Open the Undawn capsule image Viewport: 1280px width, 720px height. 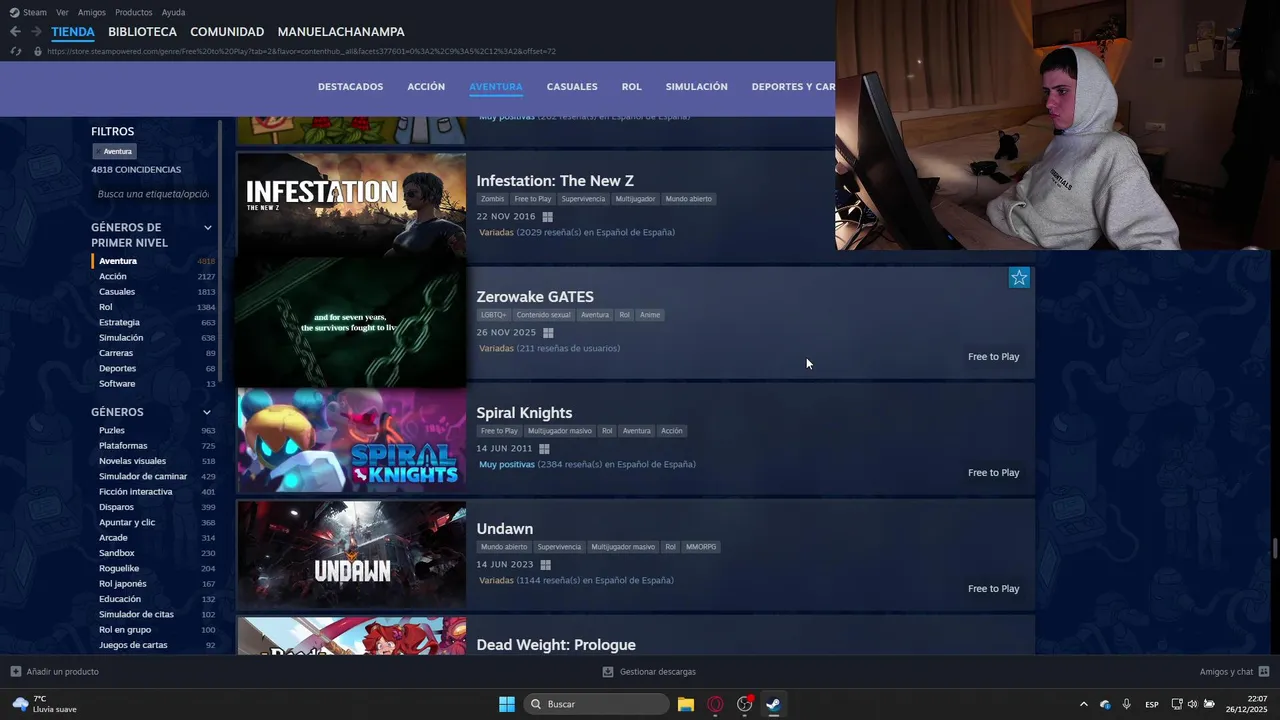pyautogui.click(x=351, y=554)
